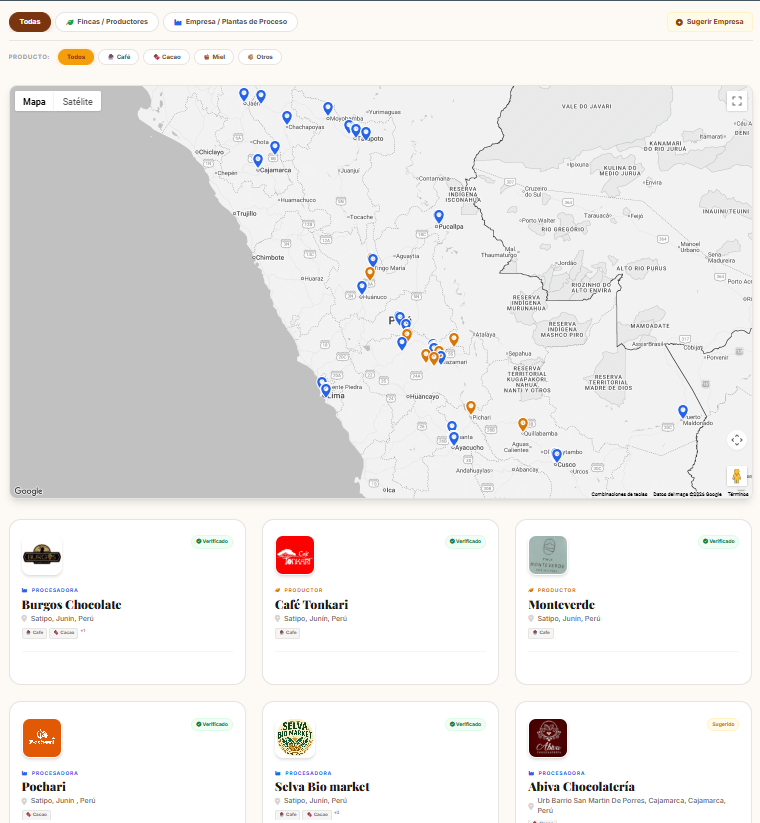The width and height of the screenshot is (760, 823).
Task: Click Combinaciones de teclas on map
Action: click(619, 494)
